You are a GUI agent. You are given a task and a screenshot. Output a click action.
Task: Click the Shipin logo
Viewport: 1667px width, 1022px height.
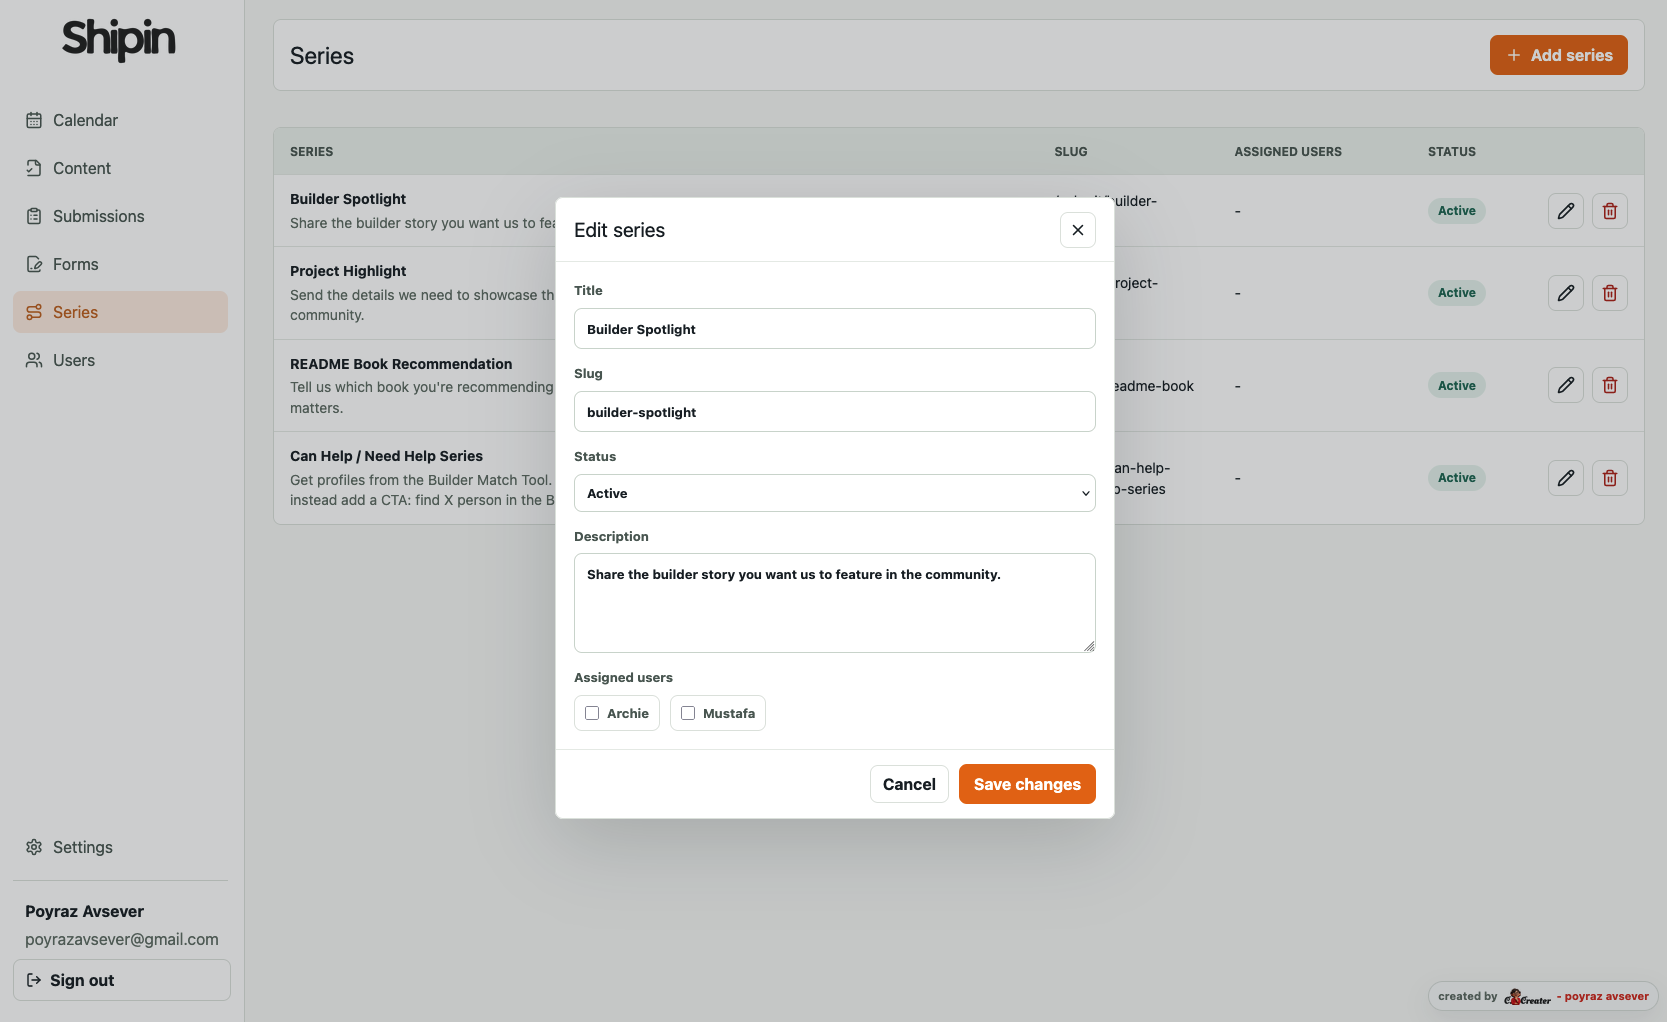(119, 40)
